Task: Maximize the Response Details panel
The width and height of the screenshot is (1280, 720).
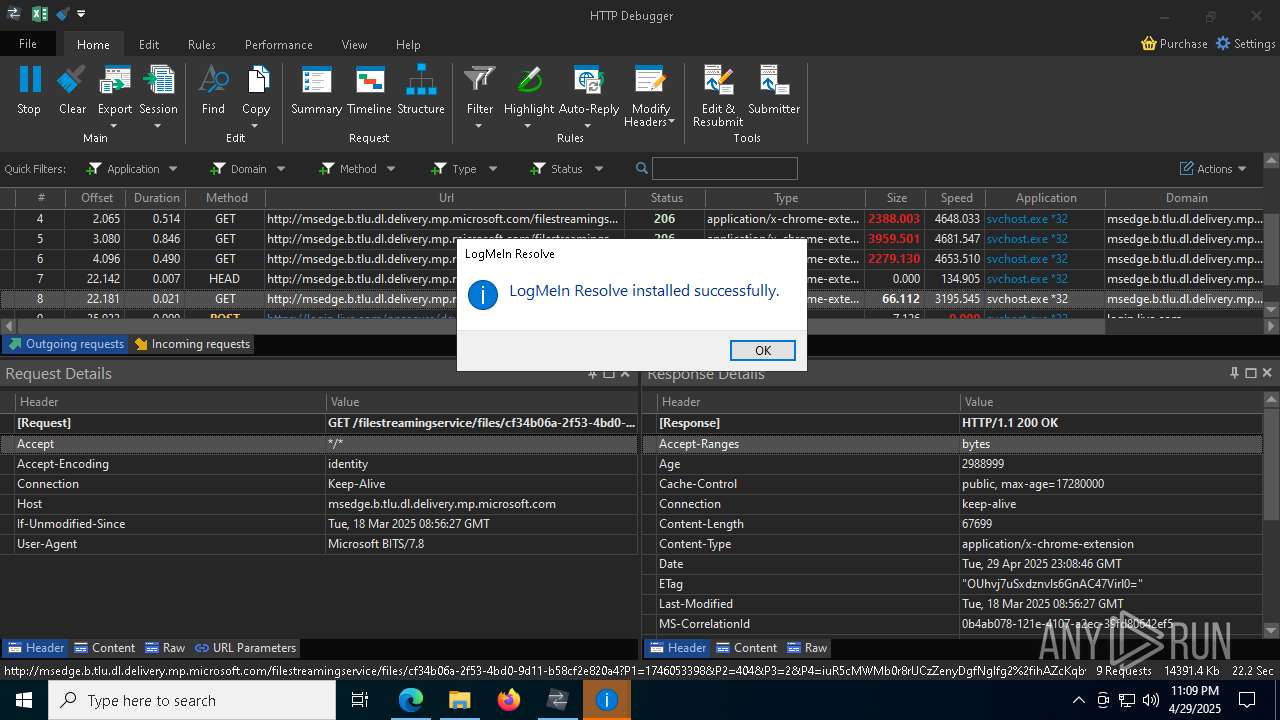Action: (x=1251, y=373)
